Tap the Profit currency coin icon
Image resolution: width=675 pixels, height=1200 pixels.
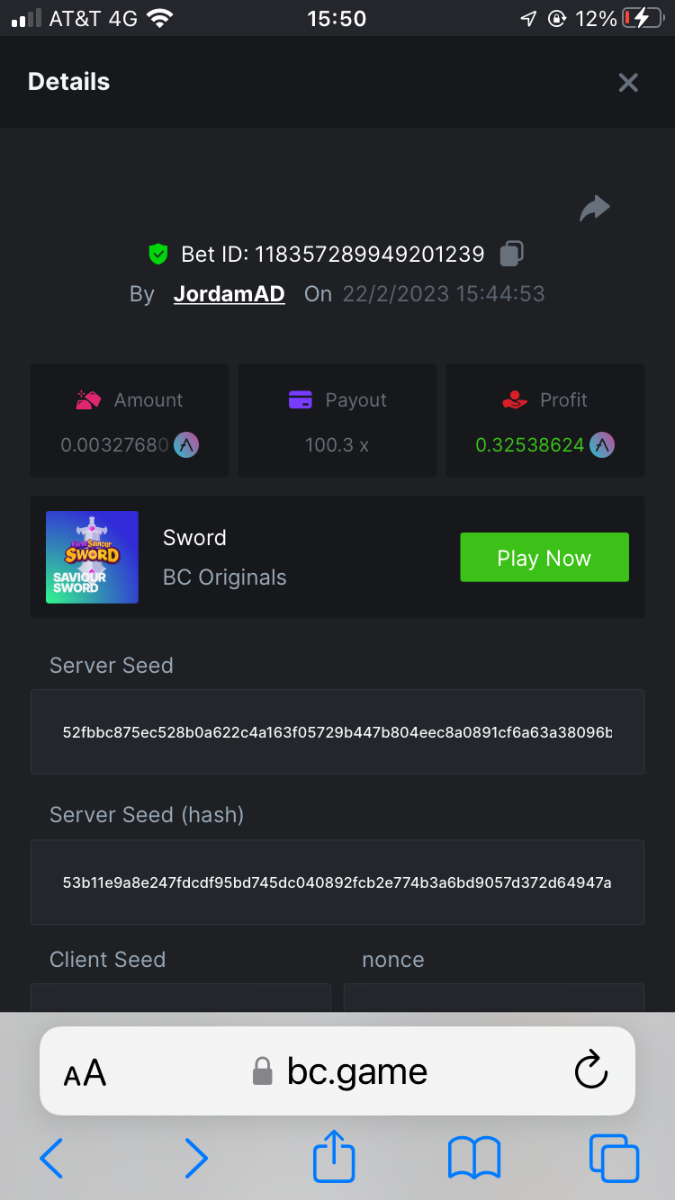[x=601, y=445]
